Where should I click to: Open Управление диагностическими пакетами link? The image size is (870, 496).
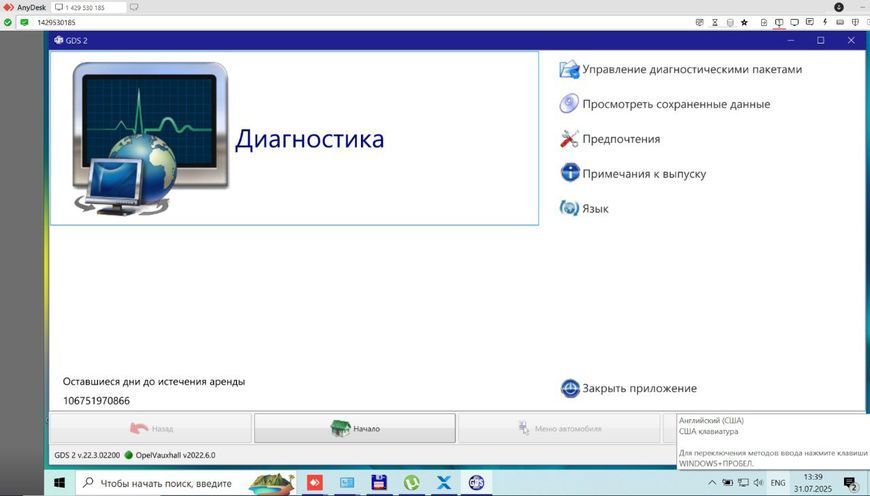692,69
